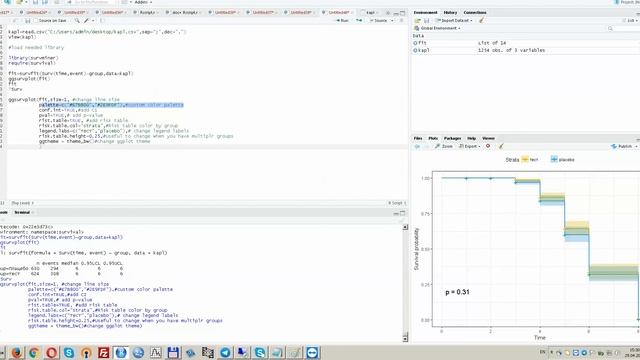Click the console vertical scrollbar up arrow

pos(405,227)
